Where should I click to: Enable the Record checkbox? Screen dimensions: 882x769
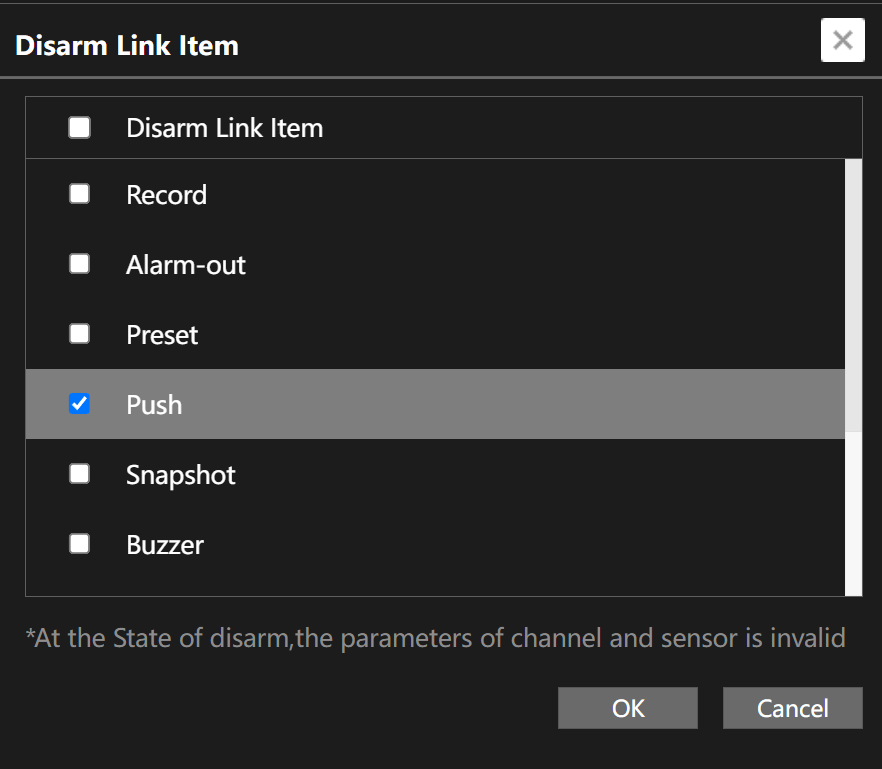(79, 194)
